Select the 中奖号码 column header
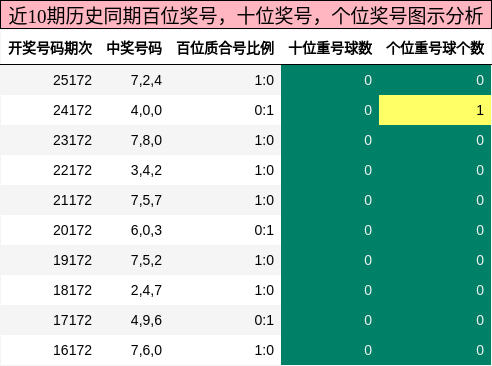The image size is (492, 366). pos(134,48)
